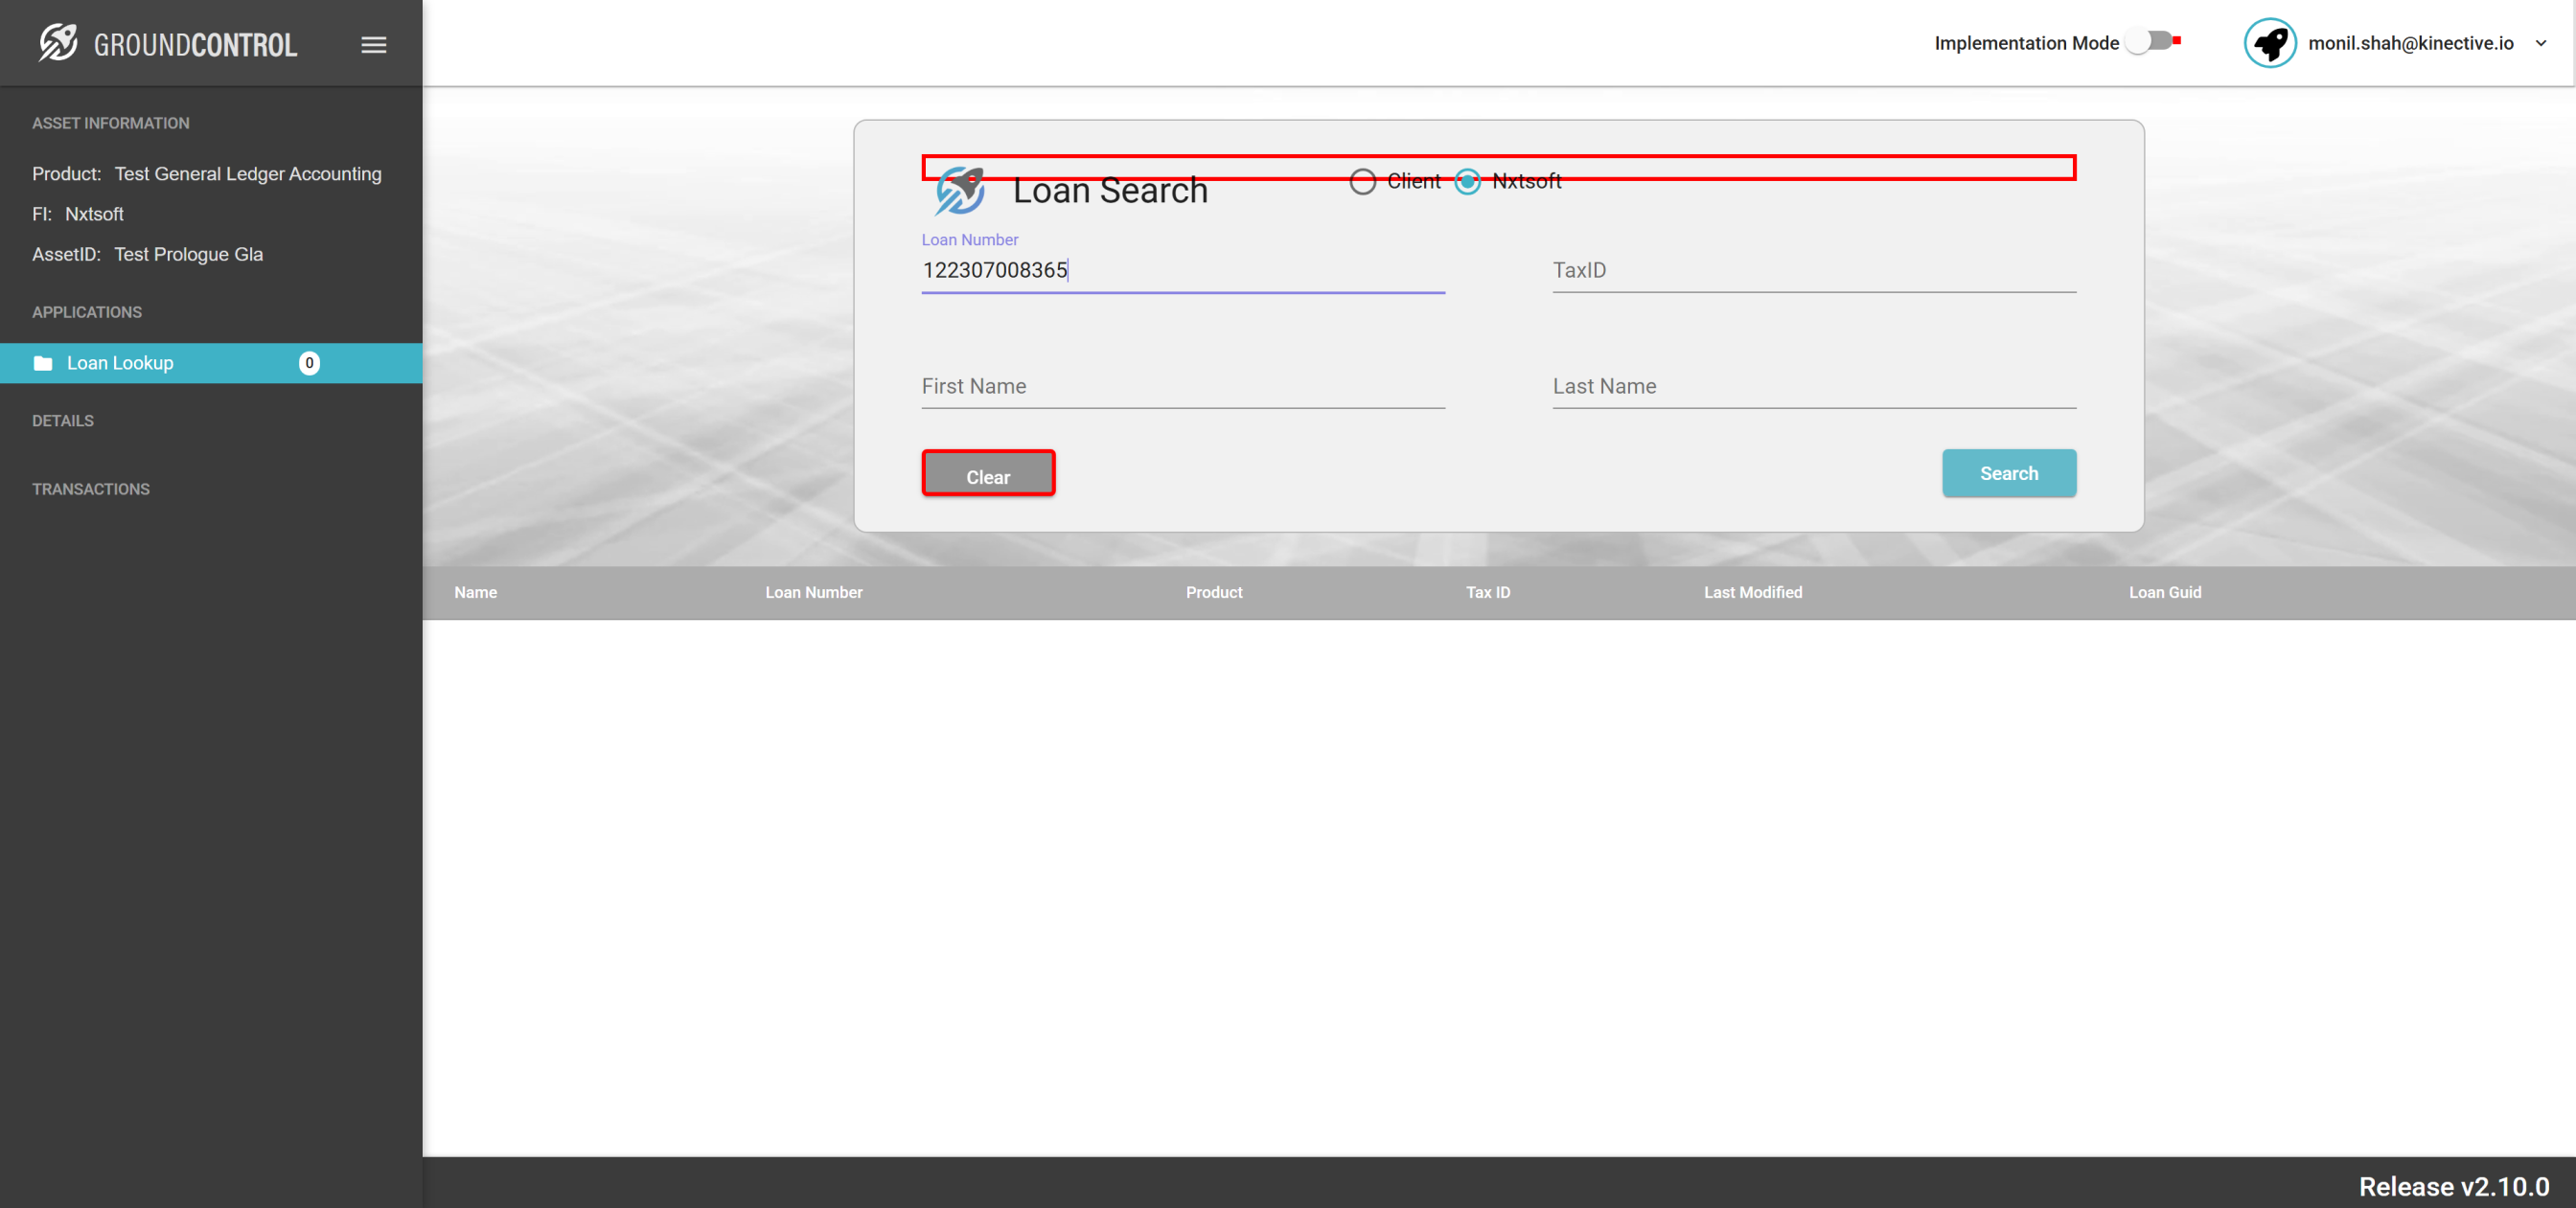Open the Details sidebar section
The height and width of the screenshot is (1208, 2576).
(62, 421)
